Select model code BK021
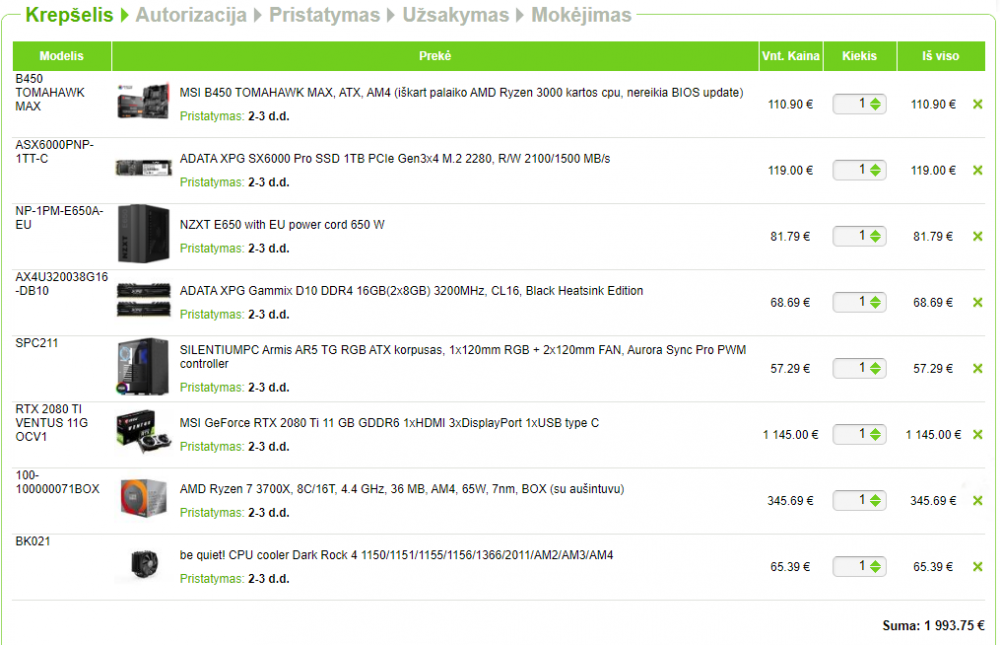This screenshot has width=1000, height=645. [x=33, y=542]
